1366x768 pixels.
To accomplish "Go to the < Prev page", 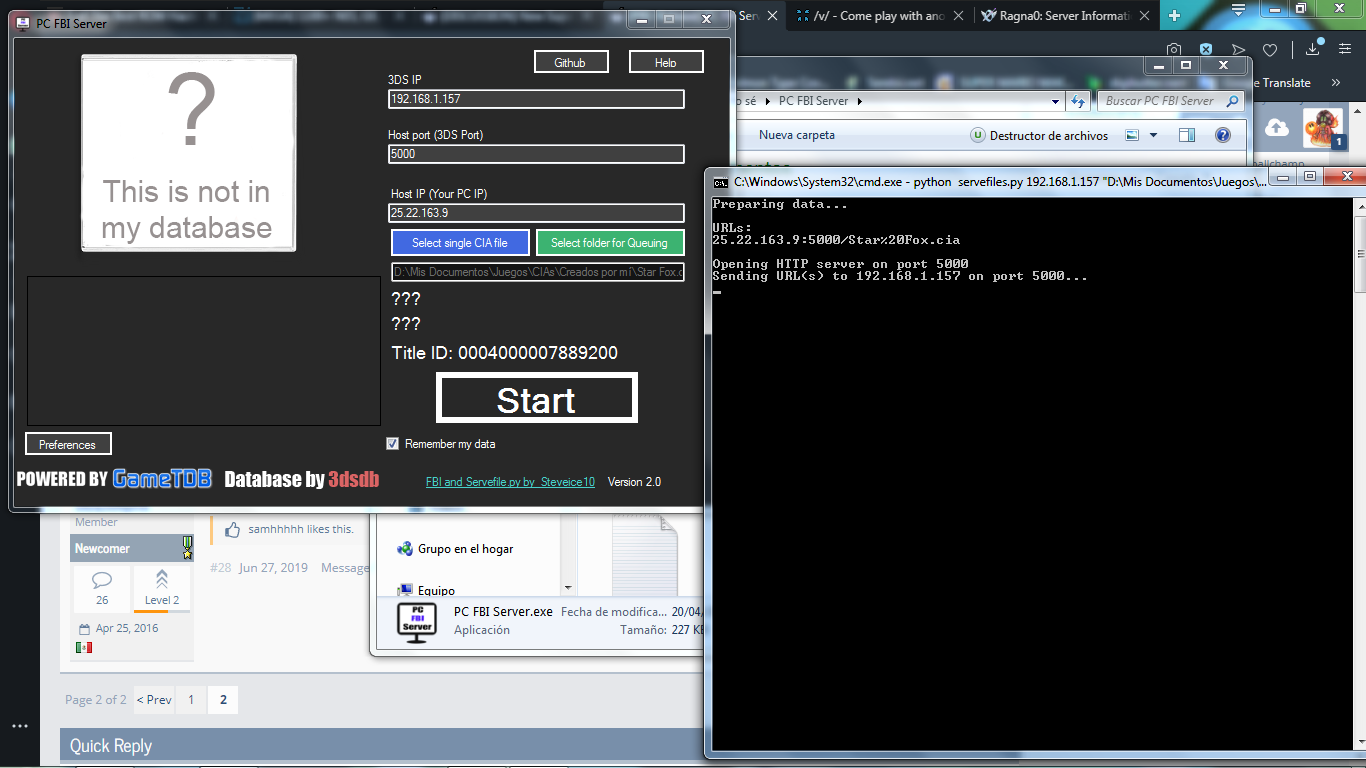I will point(154,700).
